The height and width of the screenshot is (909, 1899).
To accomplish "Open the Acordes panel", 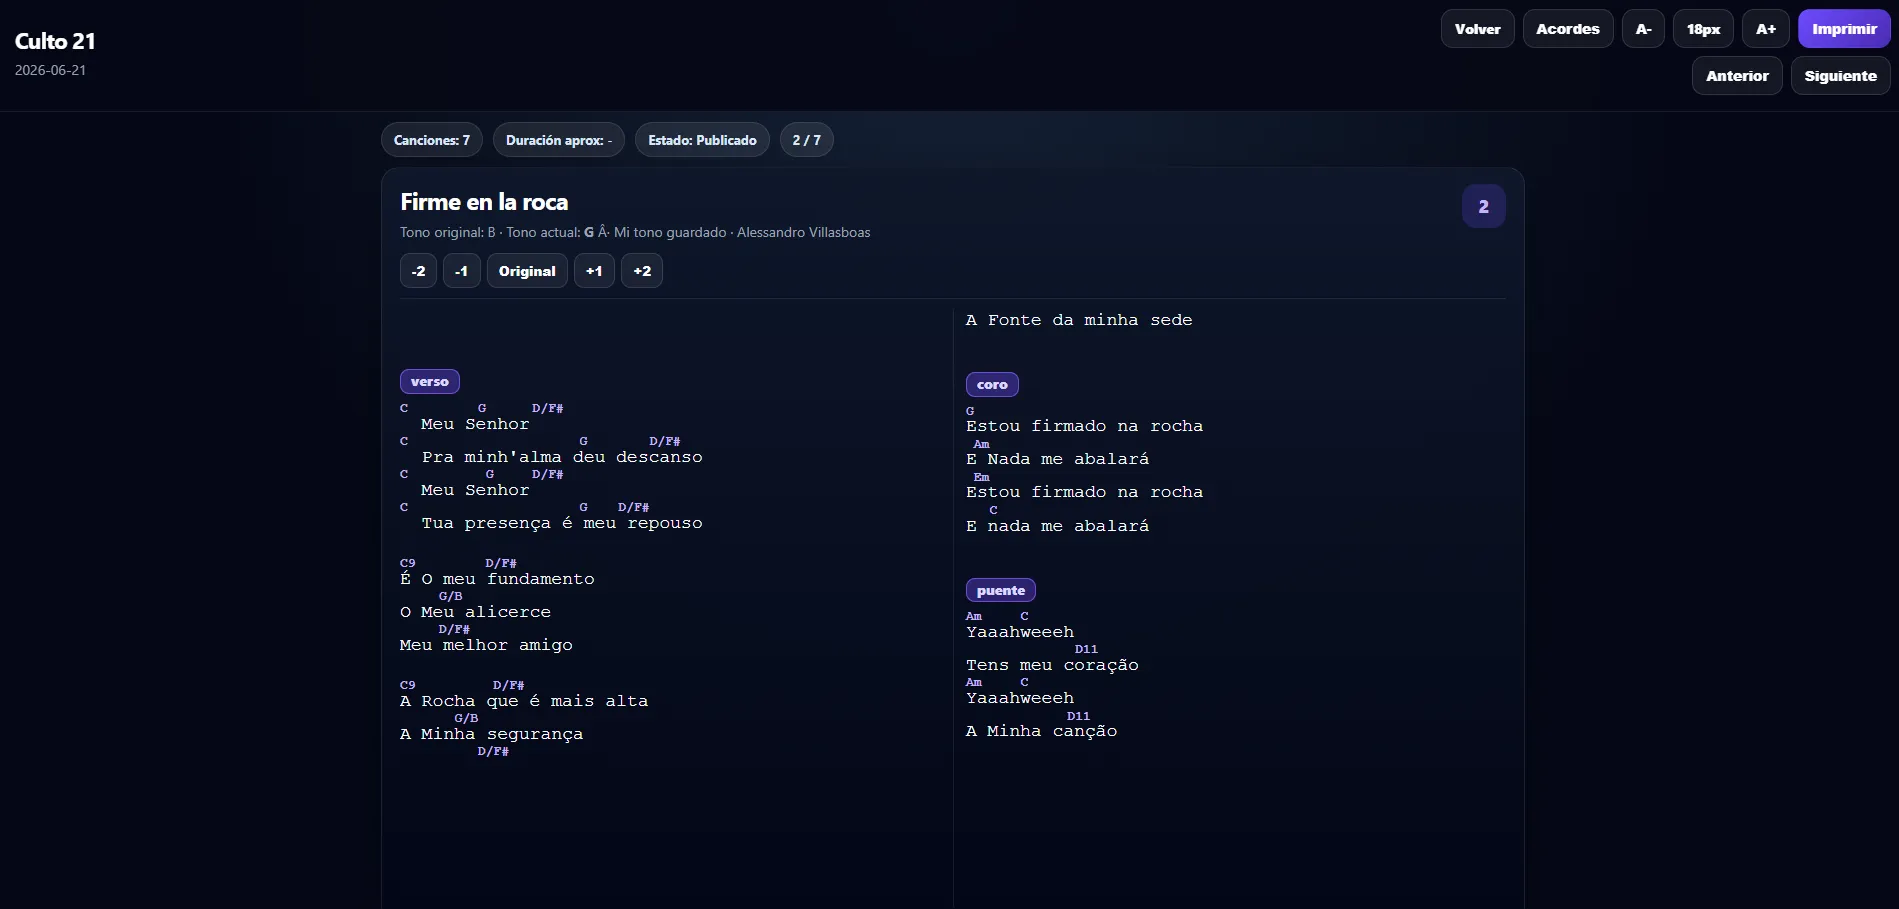I will click(x=1567, y=29).
